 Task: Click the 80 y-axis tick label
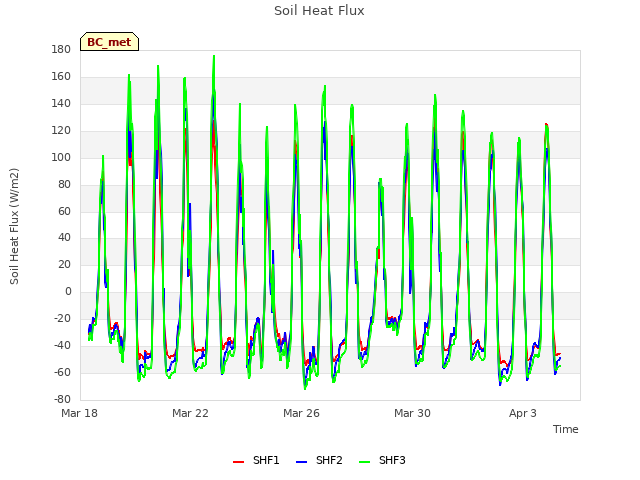(x=64, y=184)
